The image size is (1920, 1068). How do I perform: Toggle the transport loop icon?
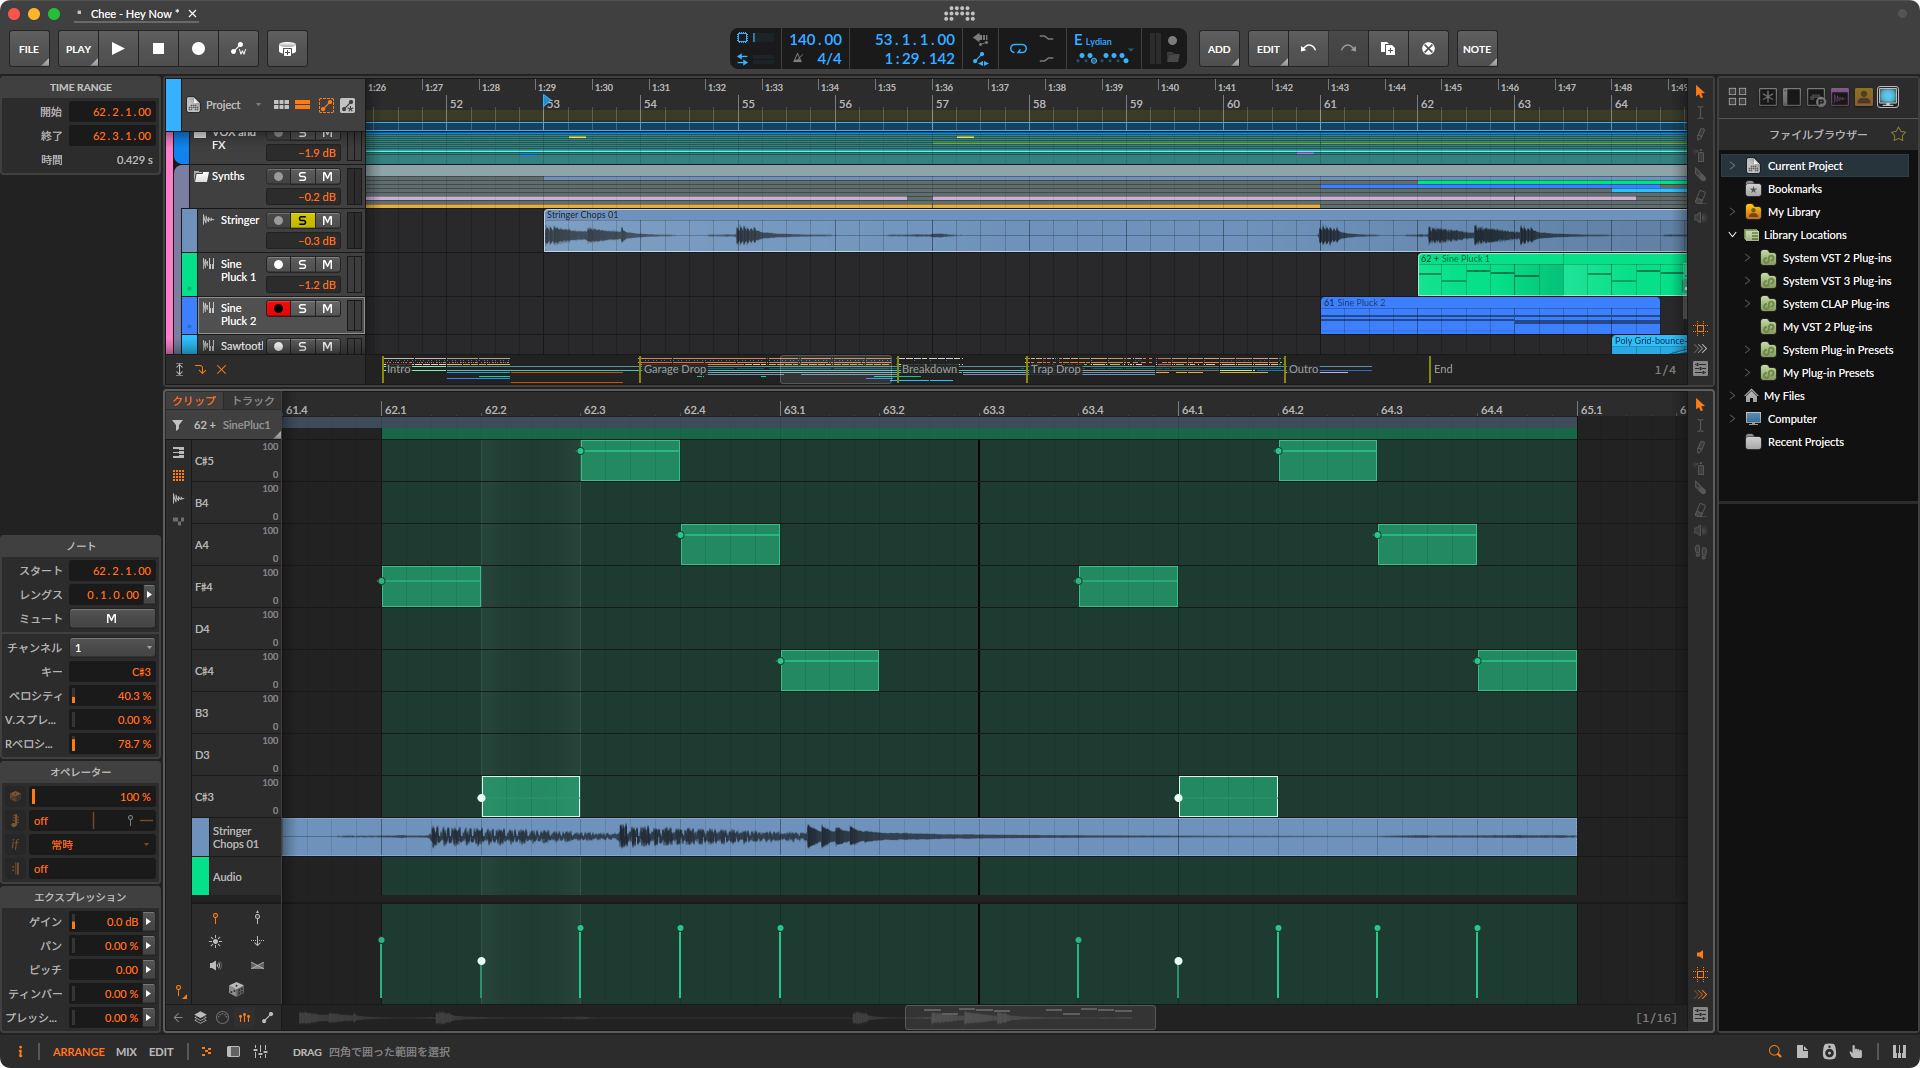click(1018, 49)
